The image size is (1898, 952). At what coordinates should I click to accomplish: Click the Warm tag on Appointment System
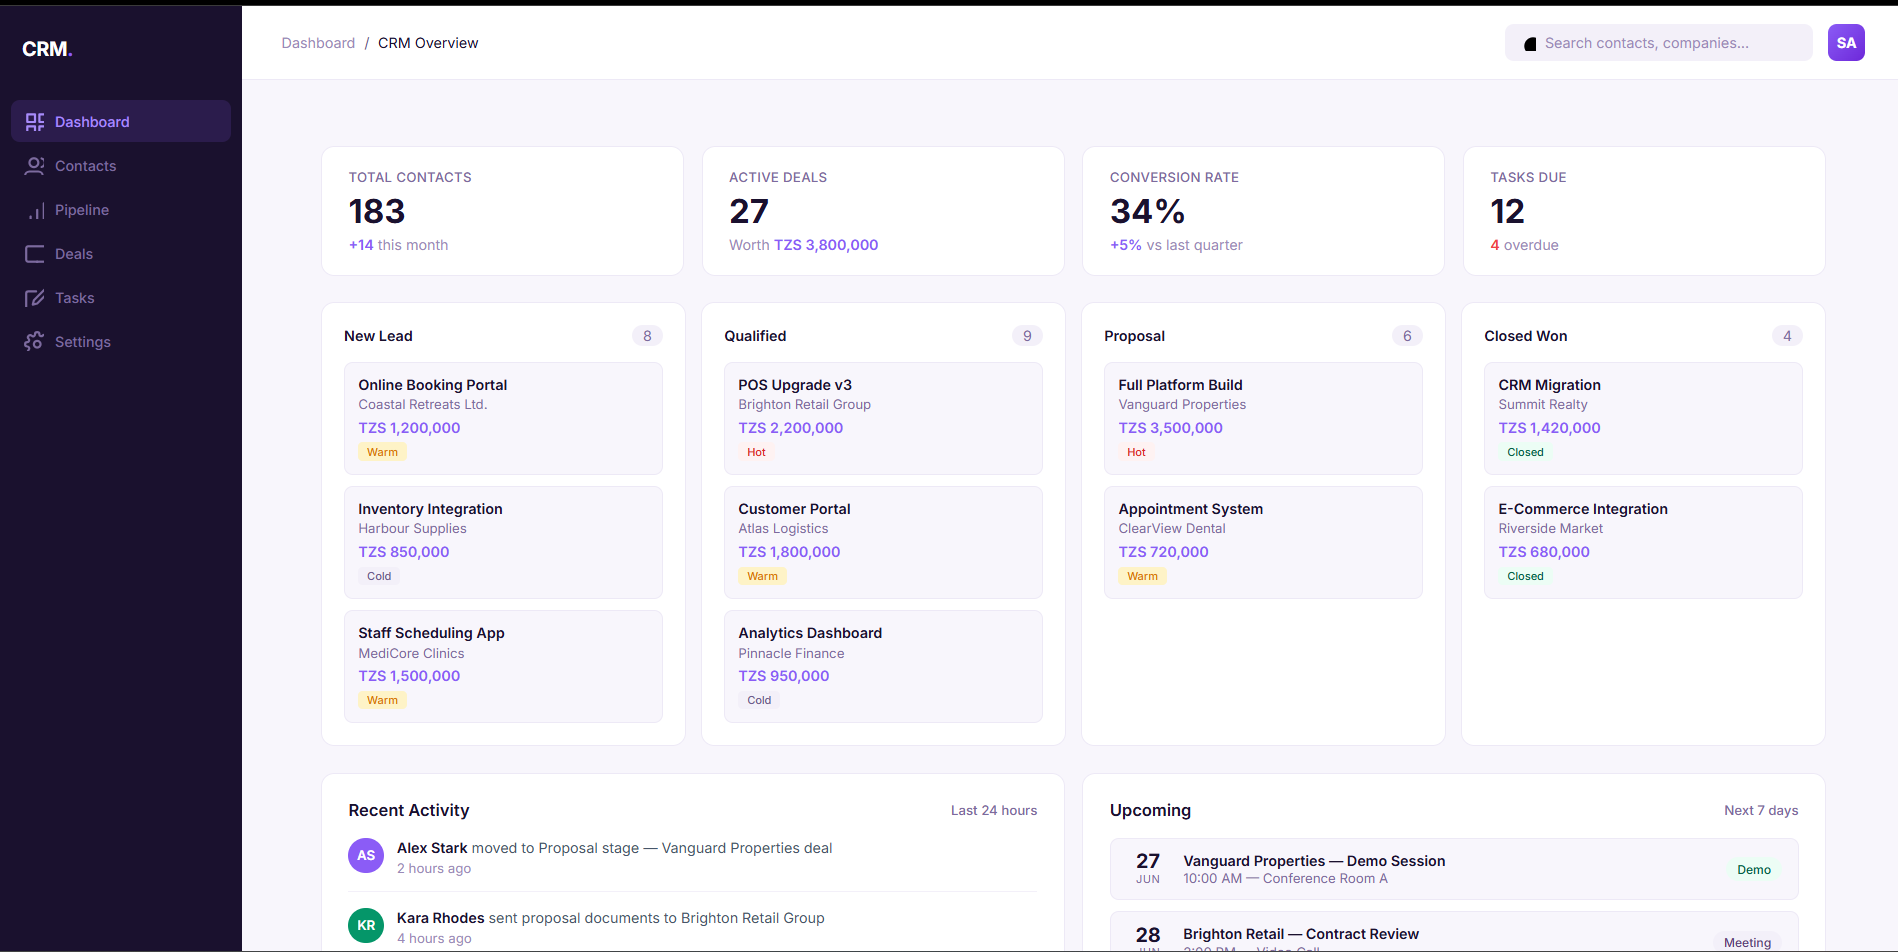[x=1142, y=576]
